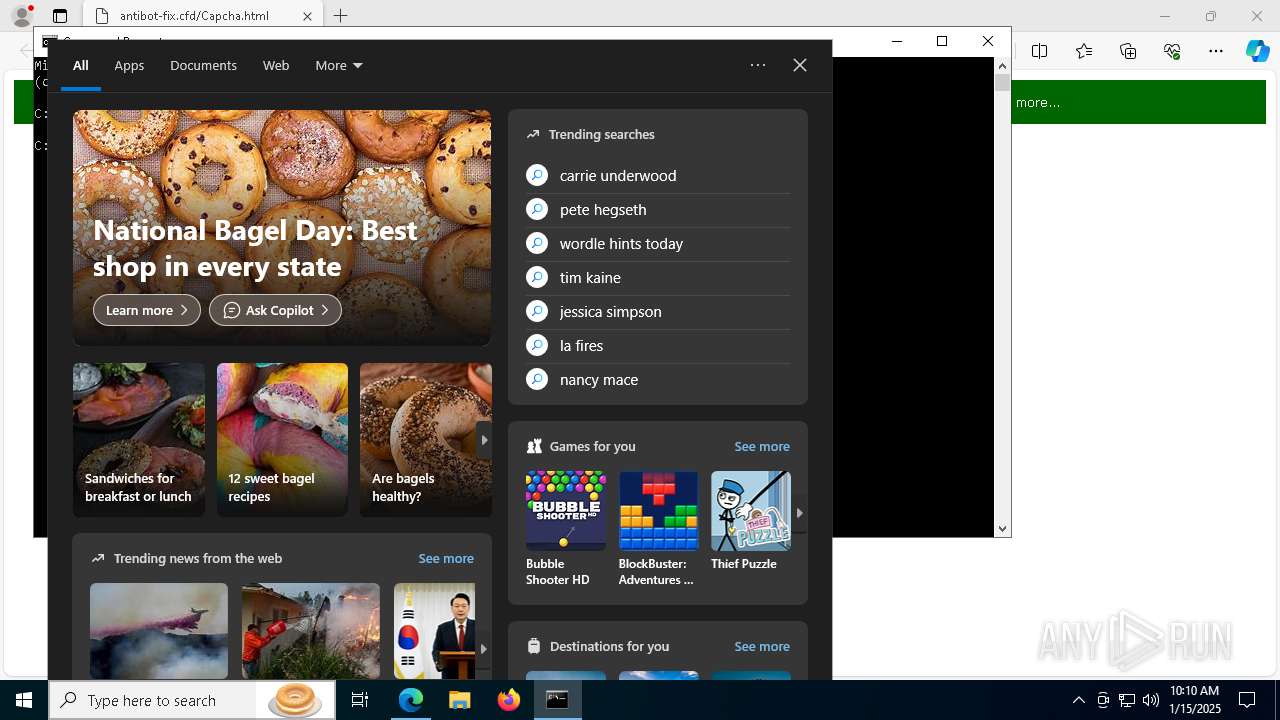This screenshot has width=1280, height=720.
Task: Switch to Command Prompt in the taskbar
Action: 558,701
